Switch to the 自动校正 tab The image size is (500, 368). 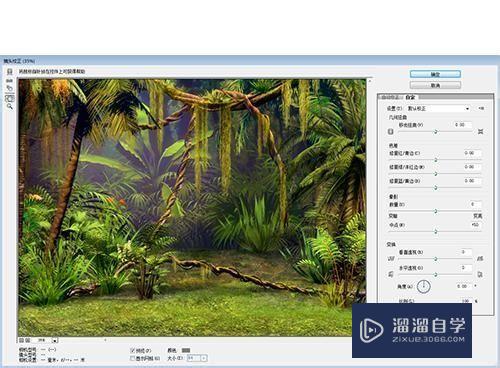point(391,97)
